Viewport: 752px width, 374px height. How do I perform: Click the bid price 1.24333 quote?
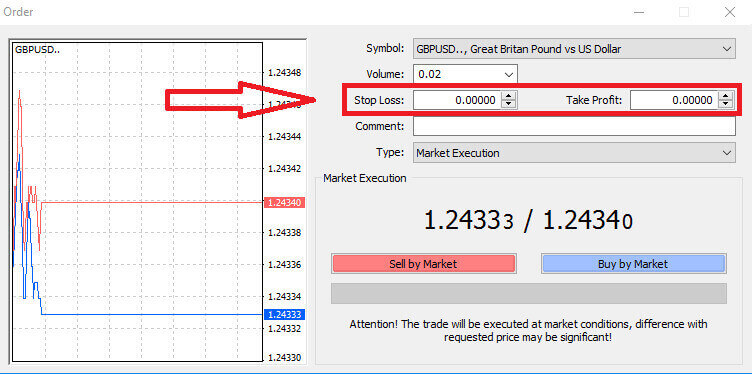click(469, 222)
